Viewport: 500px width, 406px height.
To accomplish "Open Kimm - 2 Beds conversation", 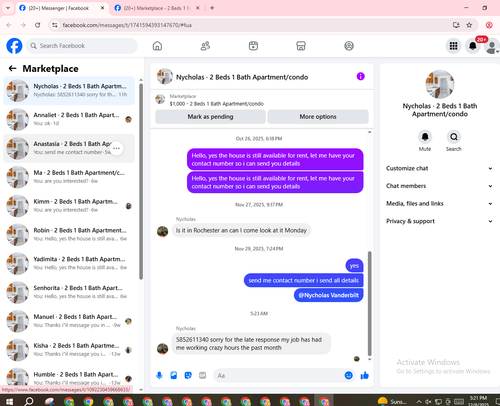I will tap(69, 206).
